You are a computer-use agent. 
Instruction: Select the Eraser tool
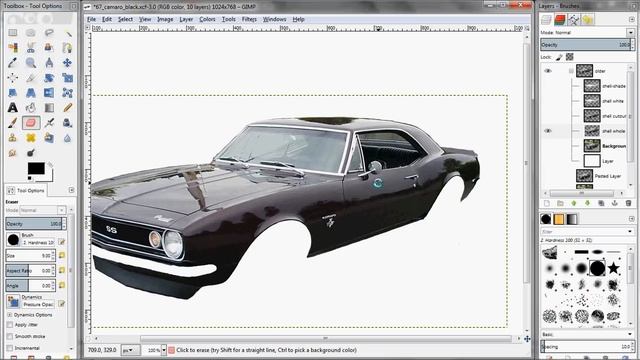click(x=31, y=122)
